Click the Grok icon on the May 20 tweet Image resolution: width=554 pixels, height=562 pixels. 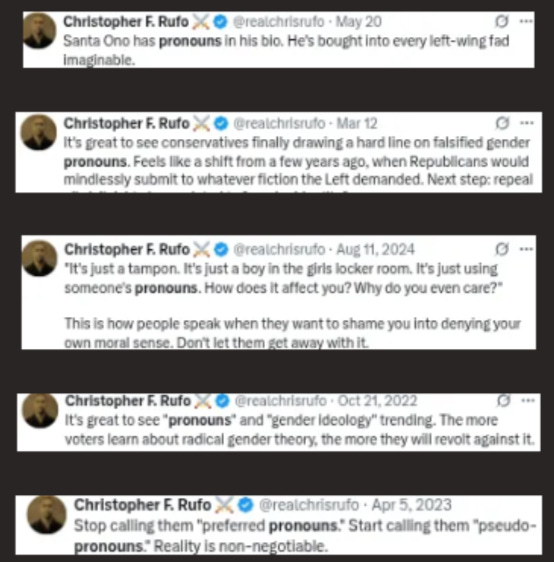pos(502,22)
